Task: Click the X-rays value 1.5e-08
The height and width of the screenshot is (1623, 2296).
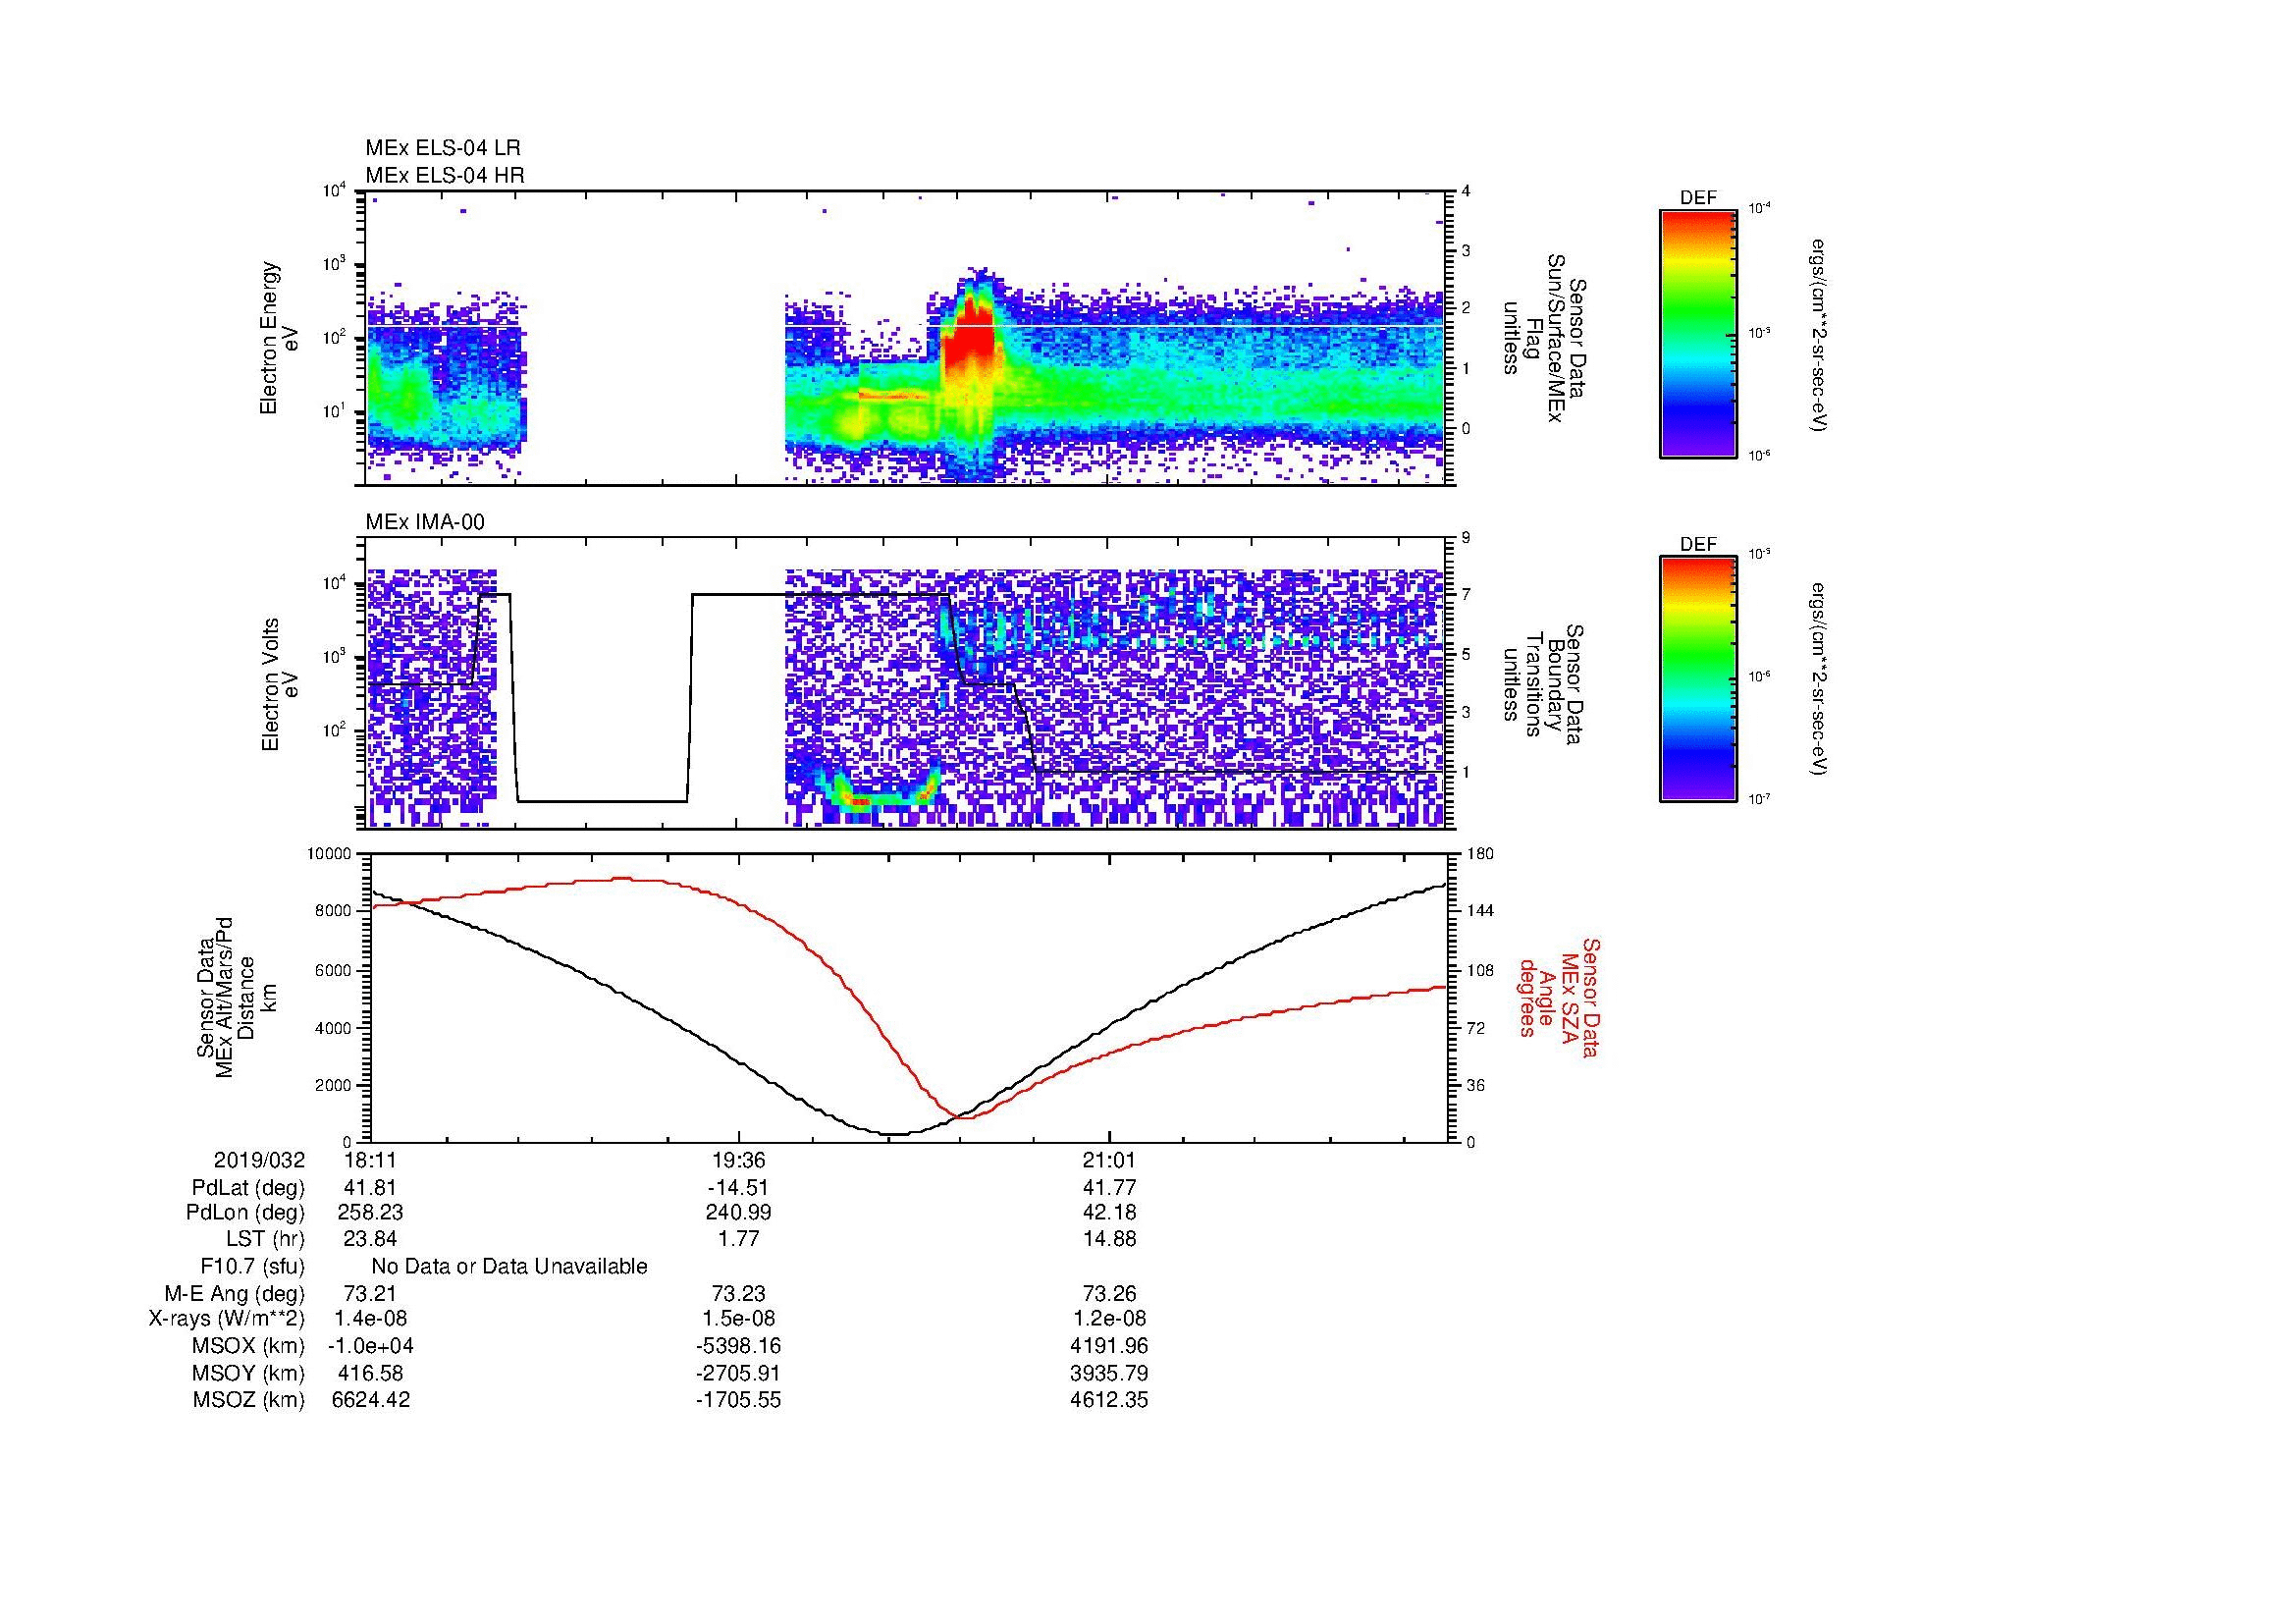Action: click(x=739, y=1319)
